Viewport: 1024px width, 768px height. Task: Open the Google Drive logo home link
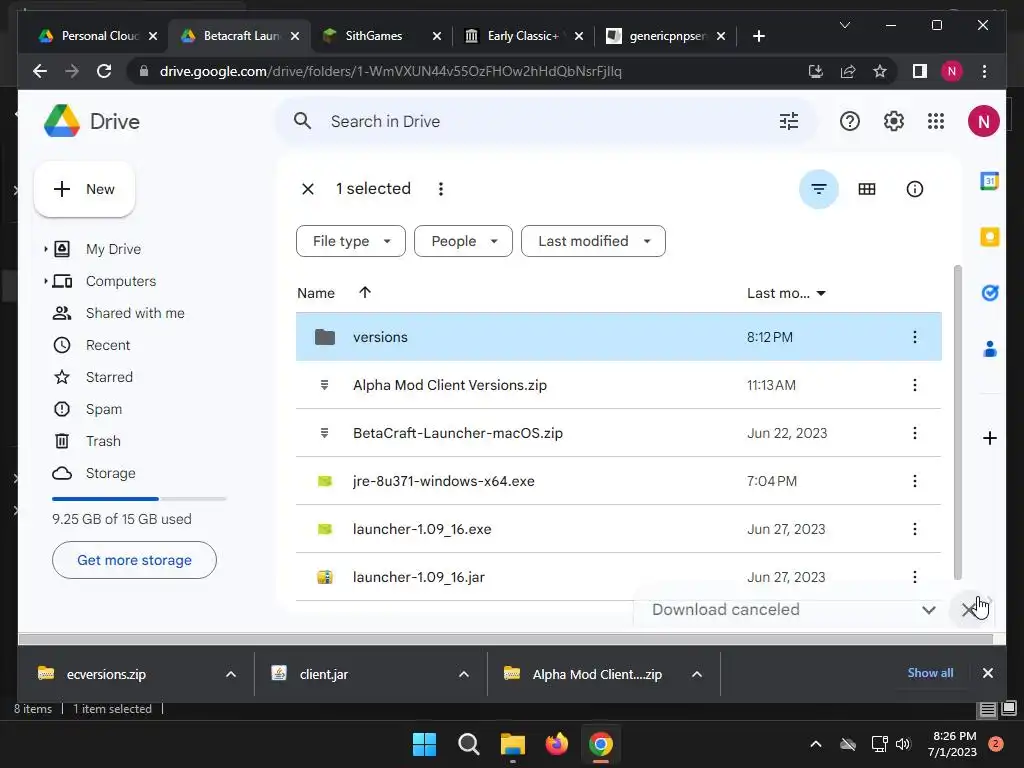(x=91, y=121)
